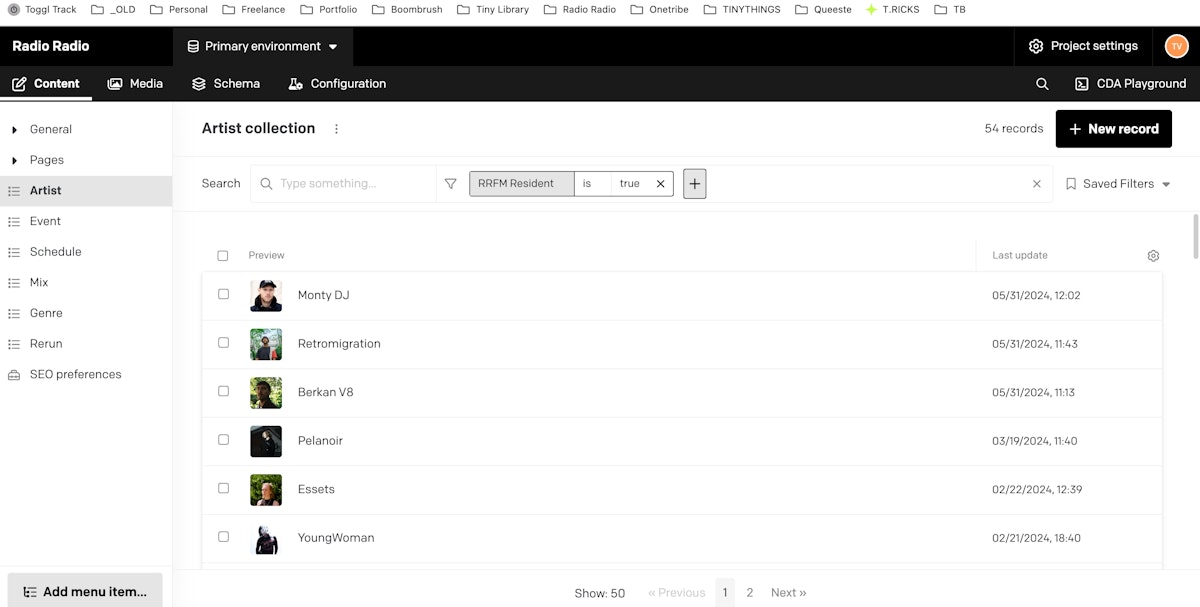Screen dimensions: 1200x607
Task: Open the search magnifier in top bar
Action: [1042, 84]
